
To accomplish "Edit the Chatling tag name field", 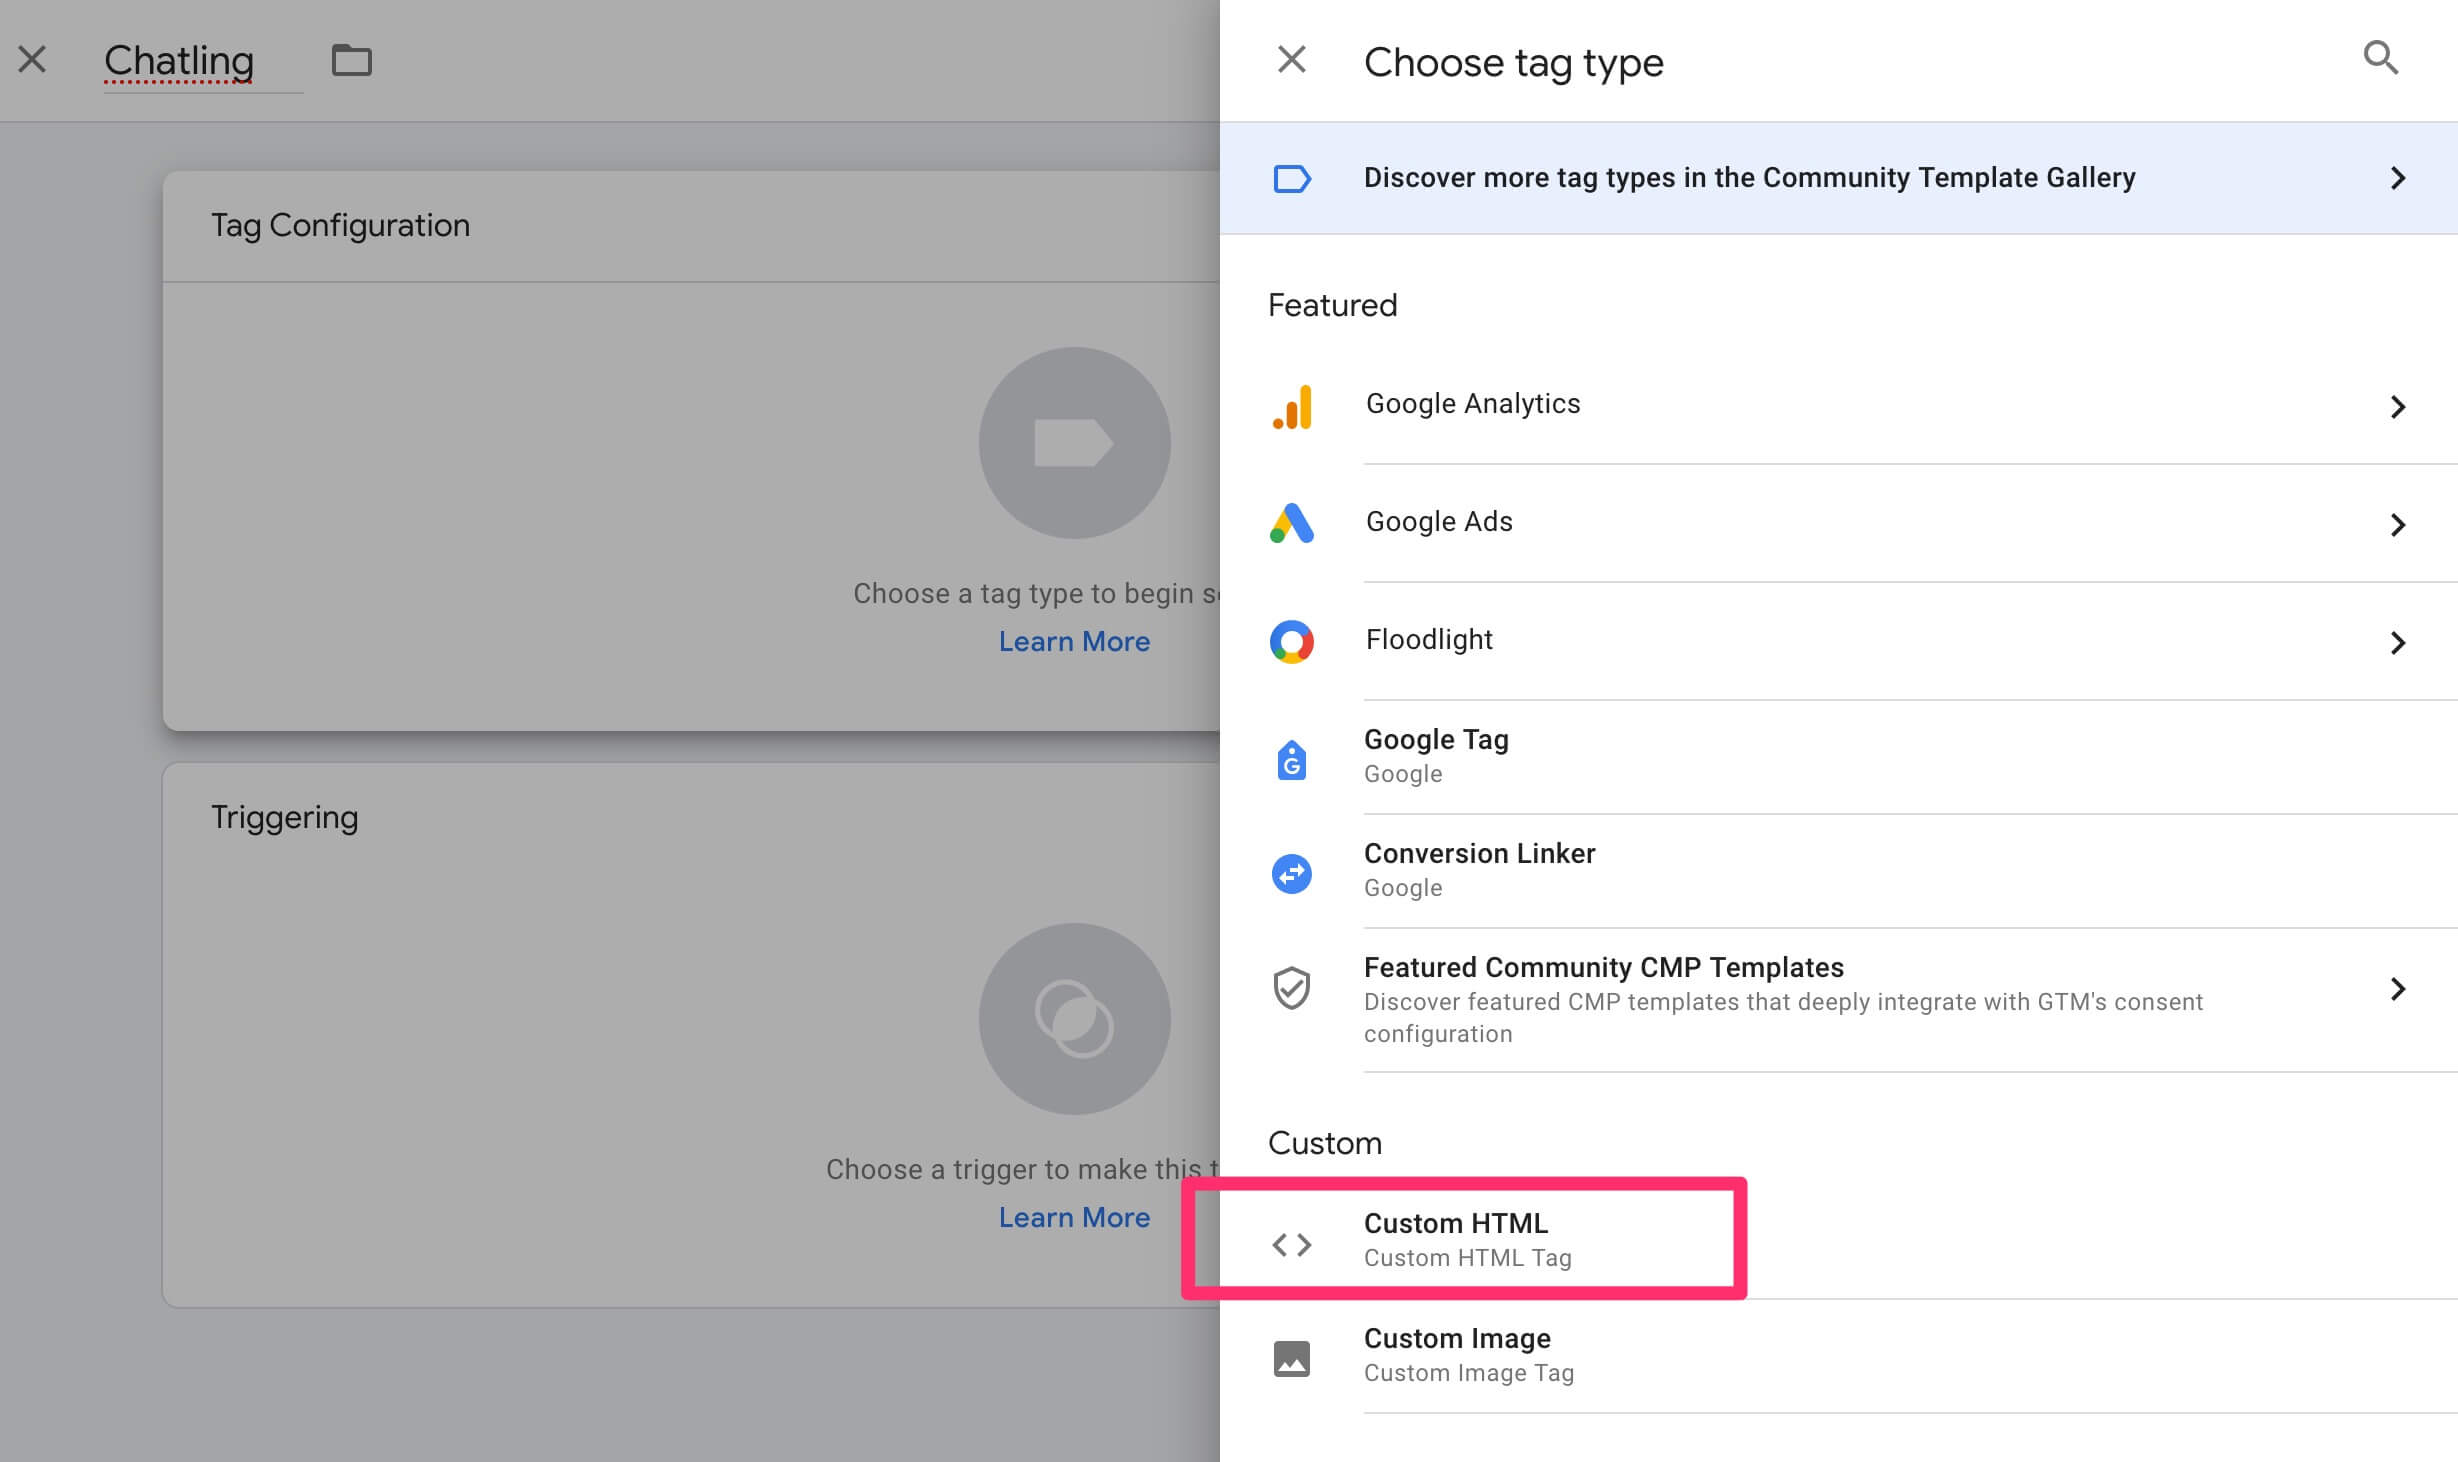I will (203, 62).
